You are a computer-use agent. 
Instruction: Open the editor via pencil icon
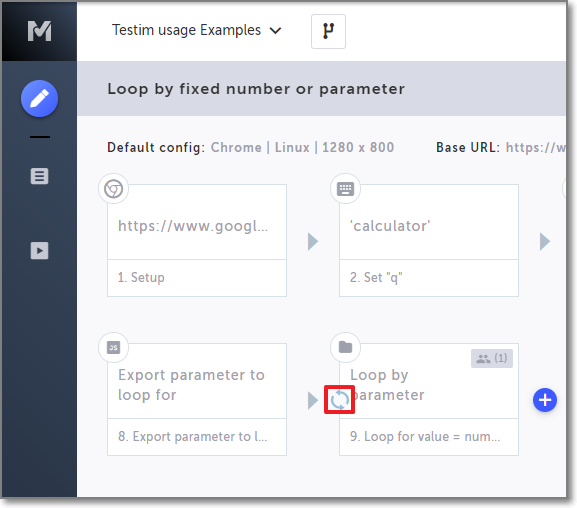pyautogui.click(x=39, y=99)
